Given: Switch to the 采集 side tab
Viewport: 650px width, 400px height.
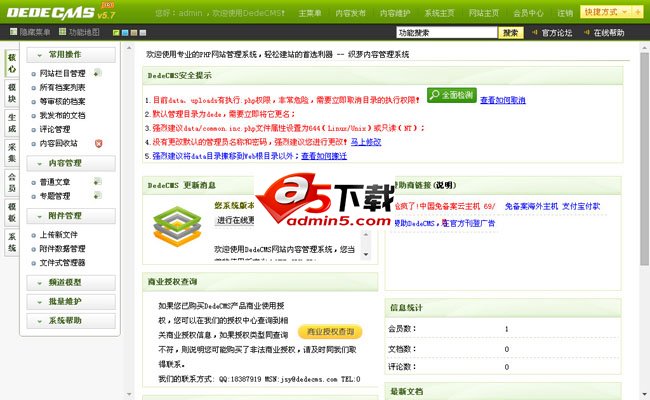Looking at the screenshot, I should point(12,153).
